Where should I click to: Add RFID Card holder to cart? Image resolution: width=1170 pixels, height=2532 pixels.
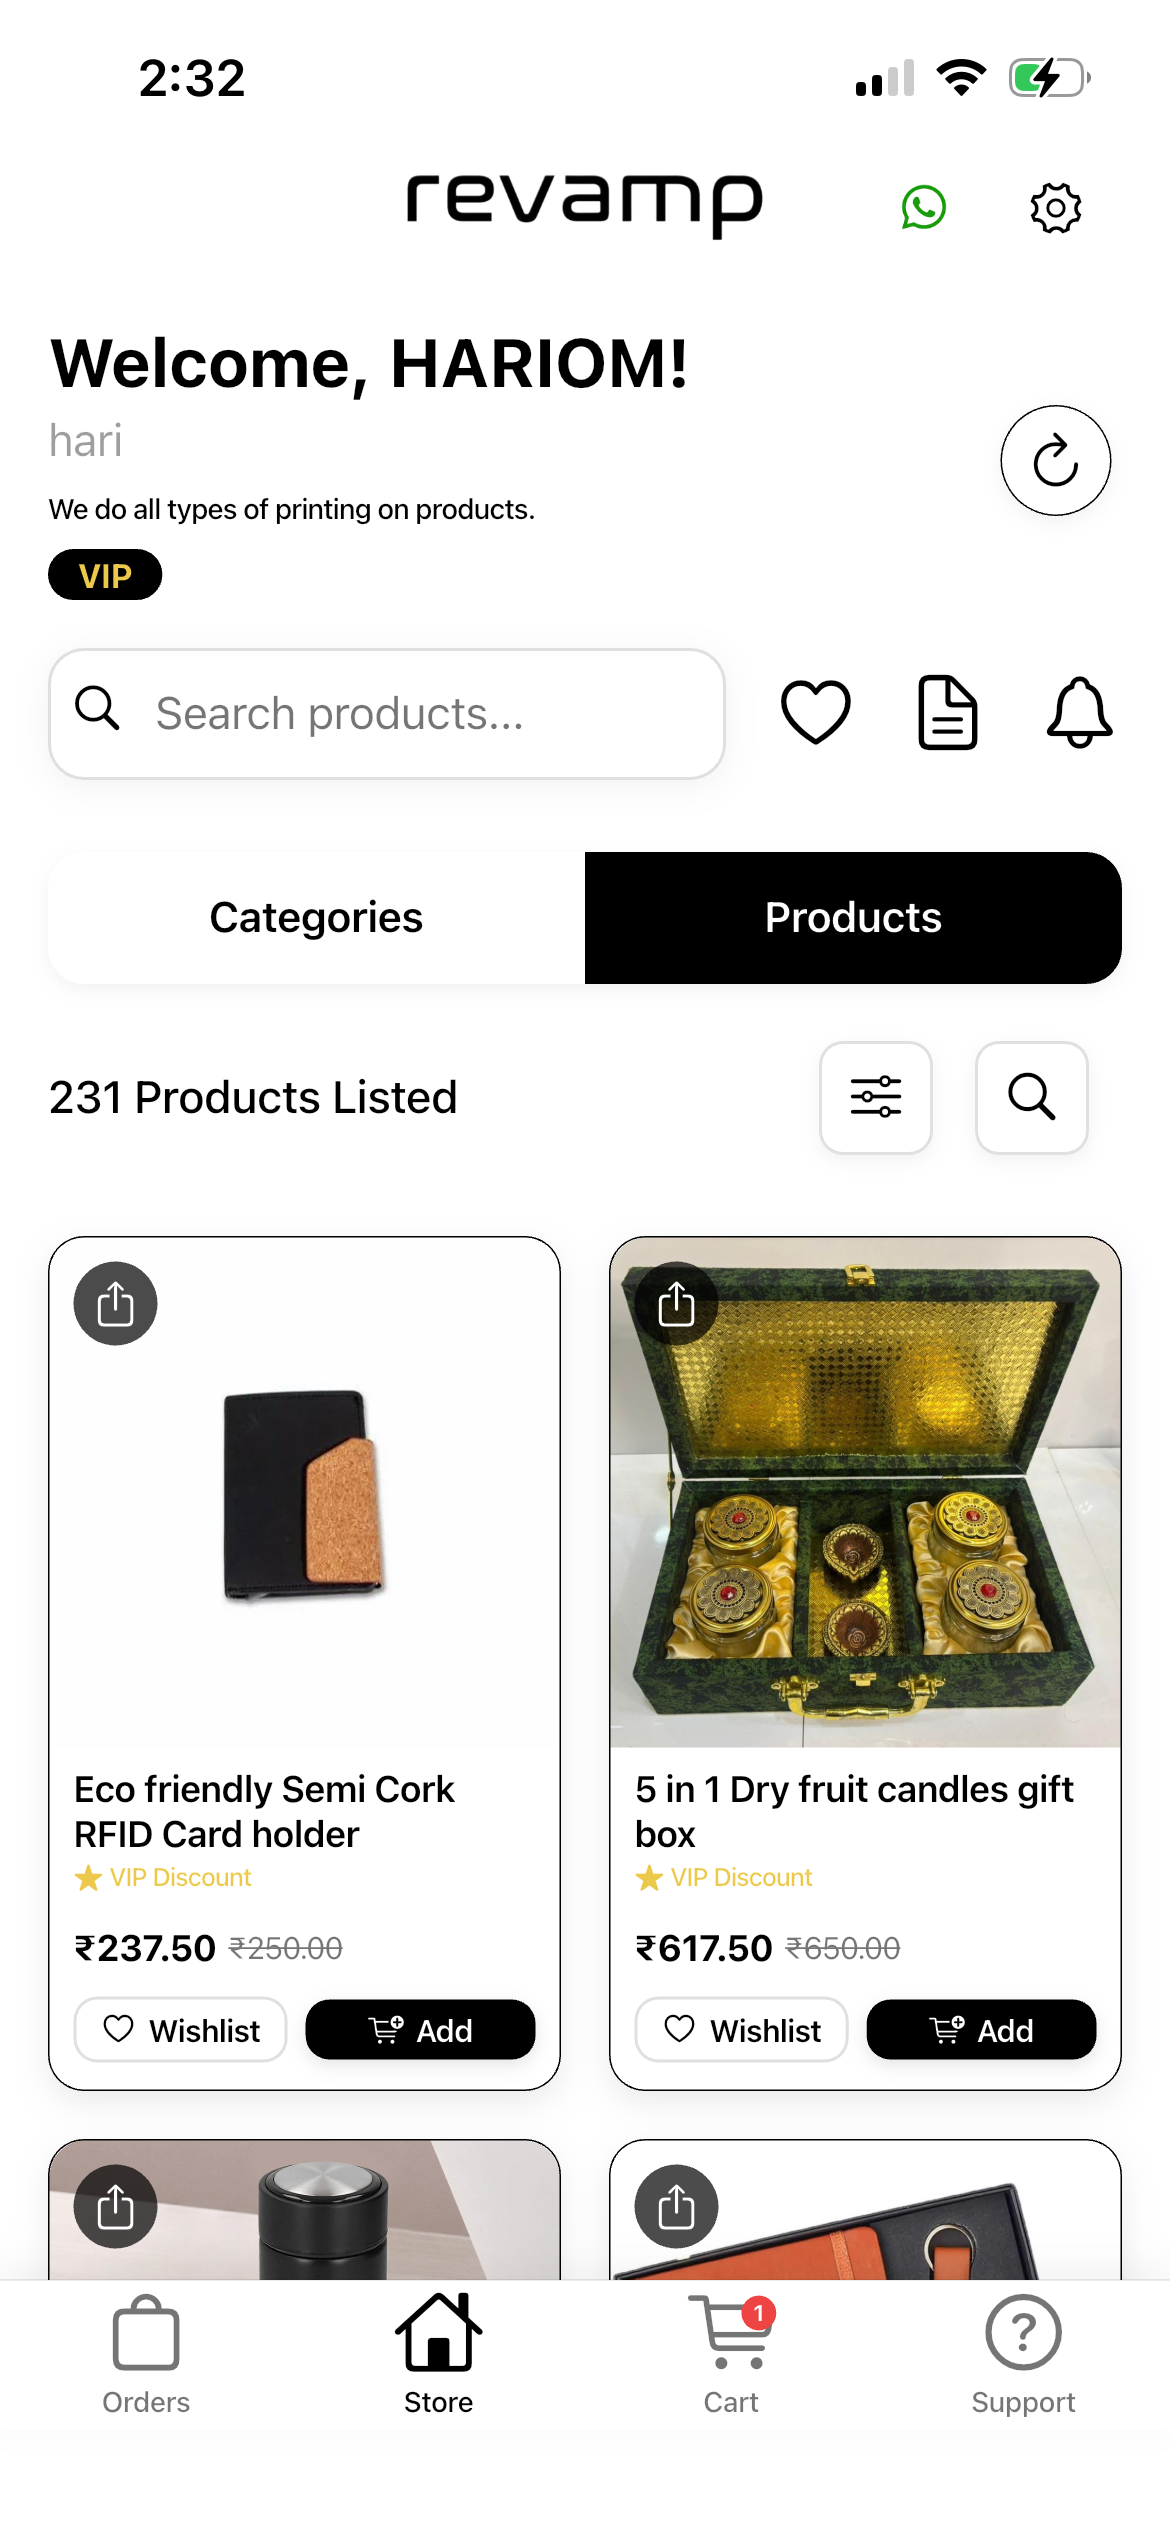tap(420, 2030)
